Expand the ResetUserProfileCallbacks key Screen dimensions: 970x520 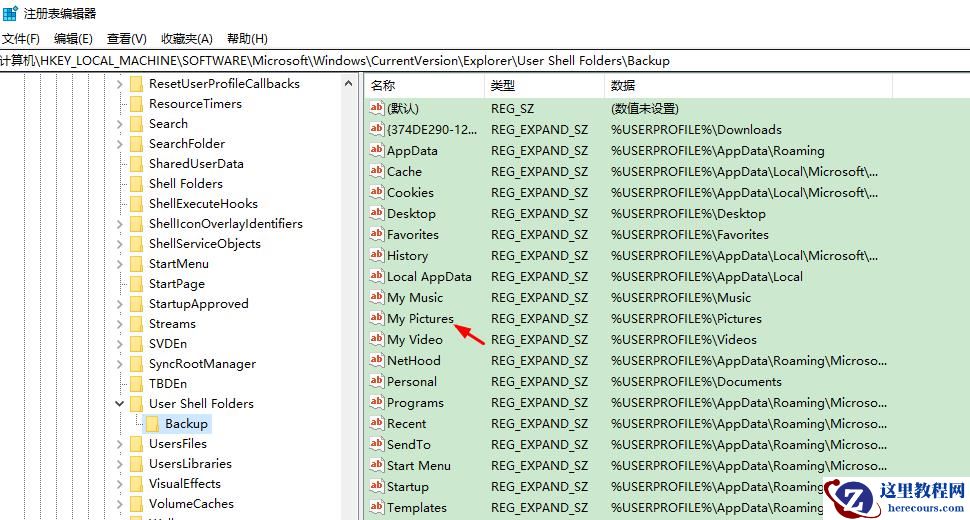119,84
